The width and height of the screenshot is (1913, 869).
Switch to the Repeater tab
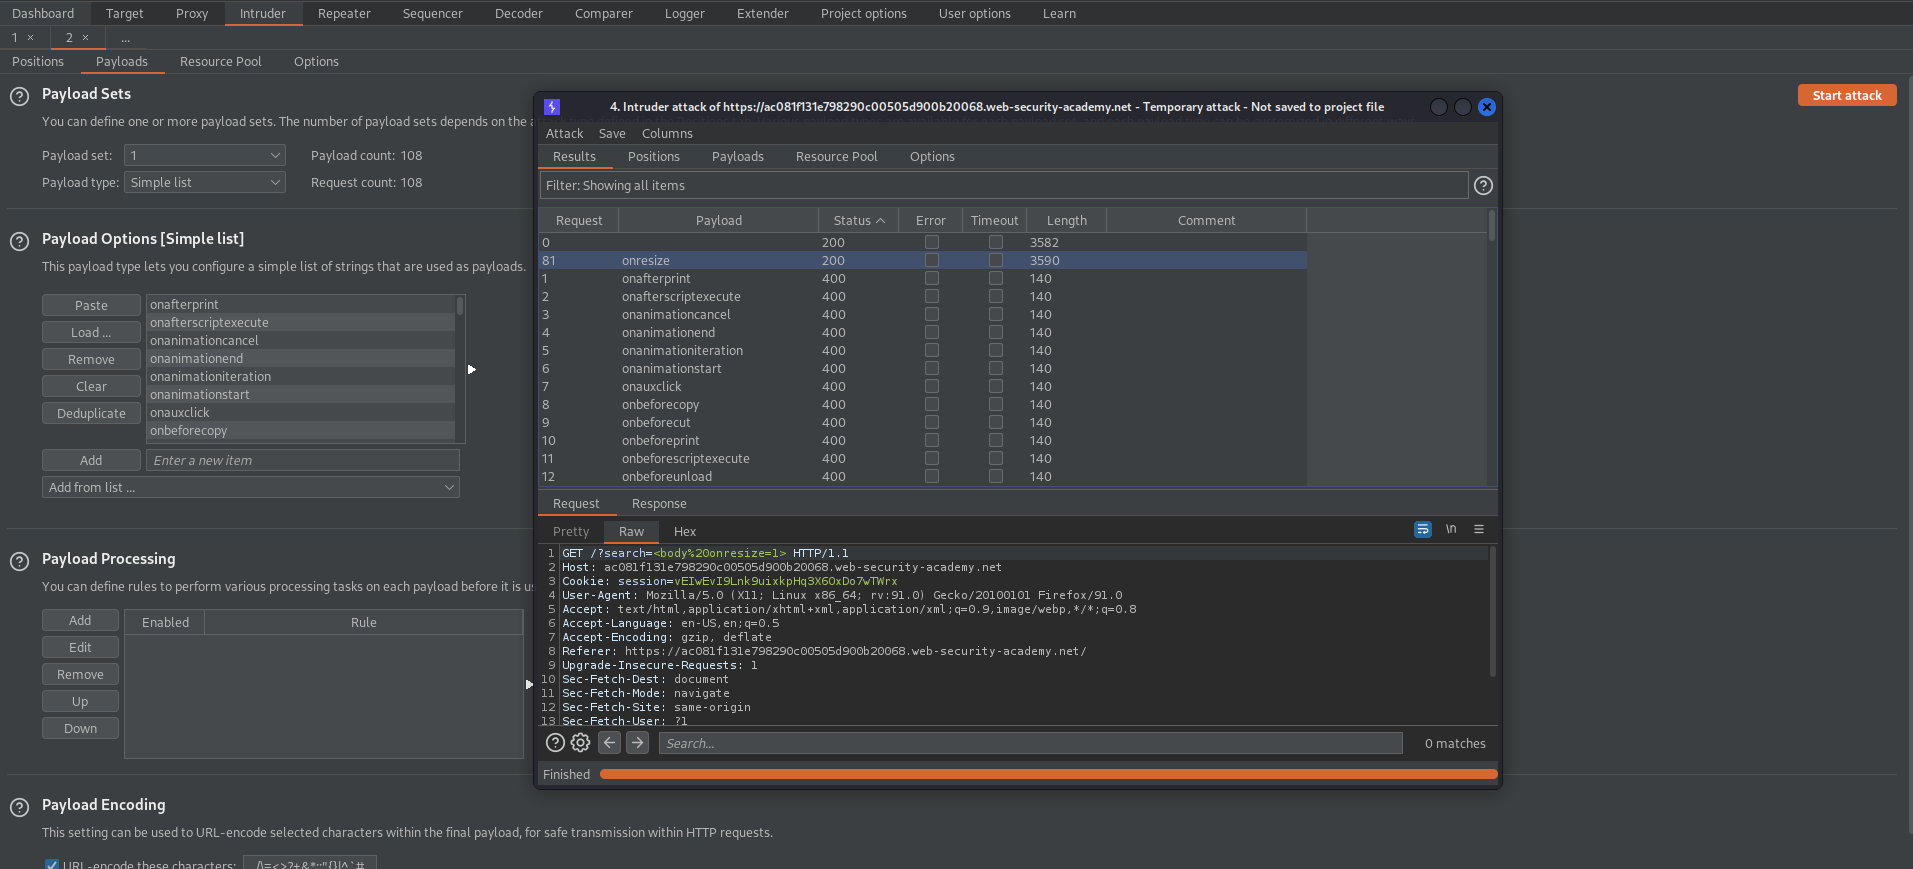[x=344, y=14]
